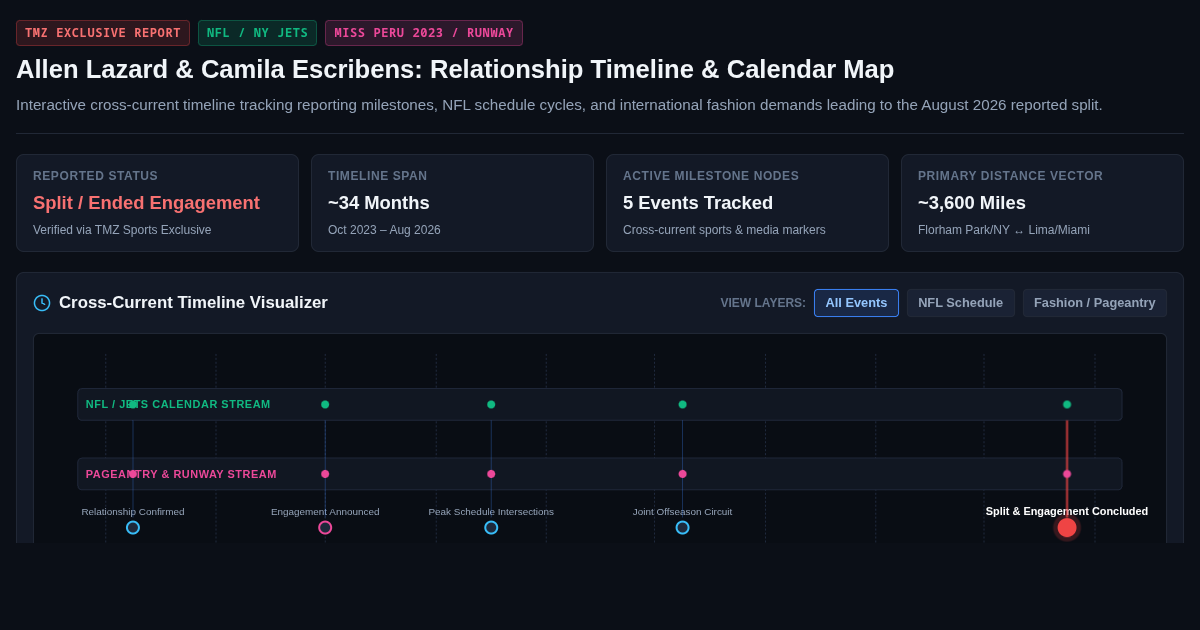Click the Oct 2023 – Aug 2026 date range

click(x=384, y=230)
